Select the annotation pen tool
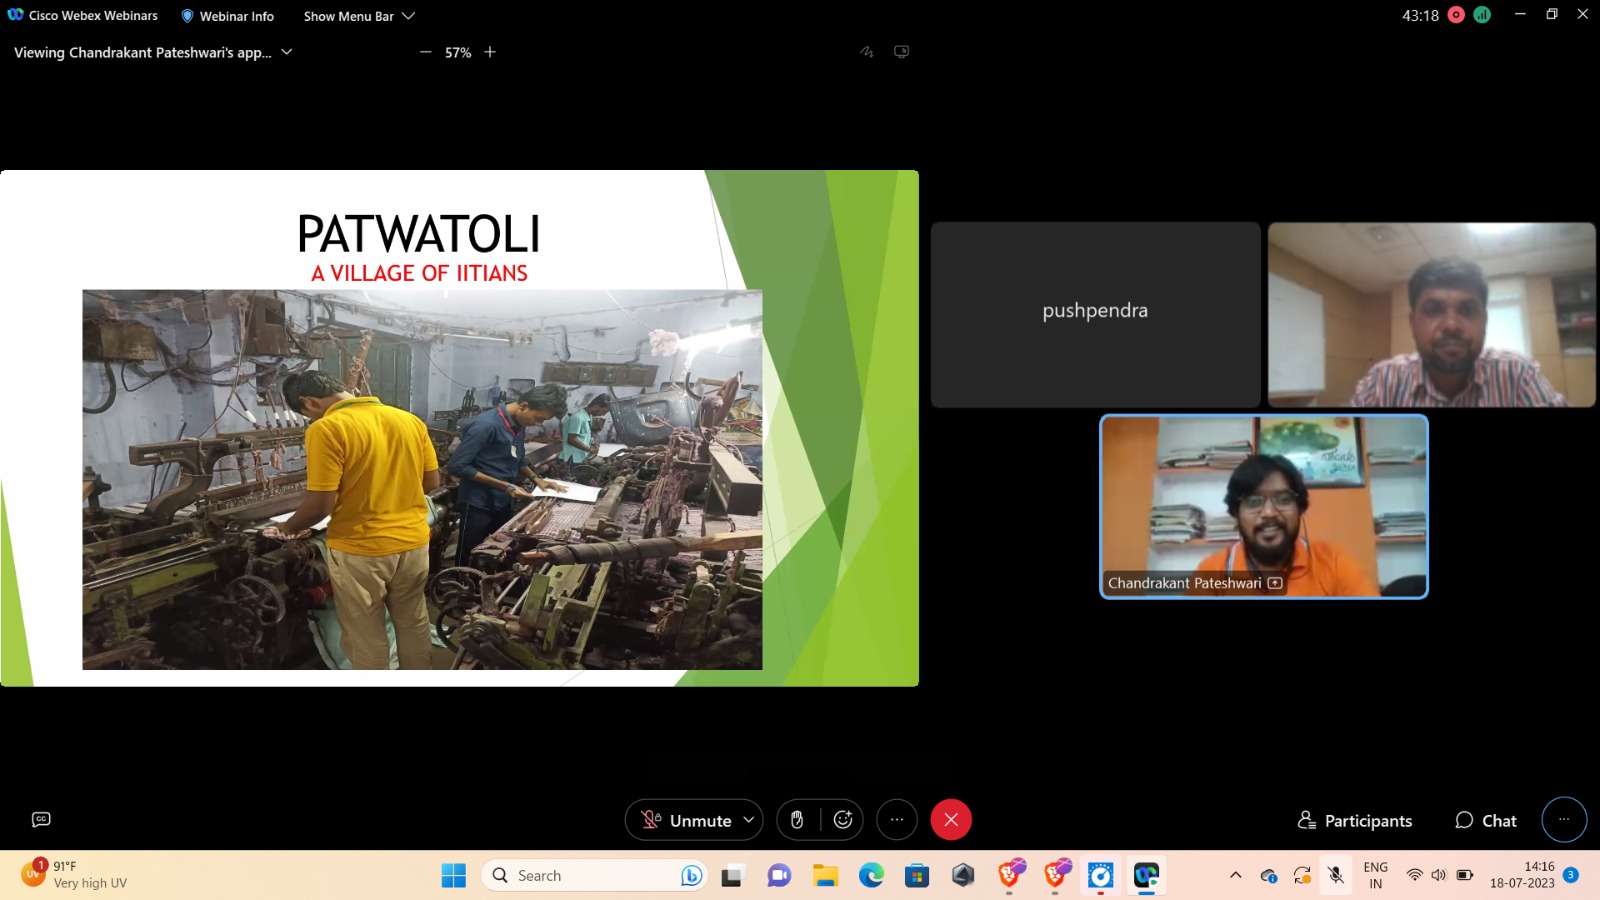Screen dimensions: 1600x900 click(x=866, y=51)
